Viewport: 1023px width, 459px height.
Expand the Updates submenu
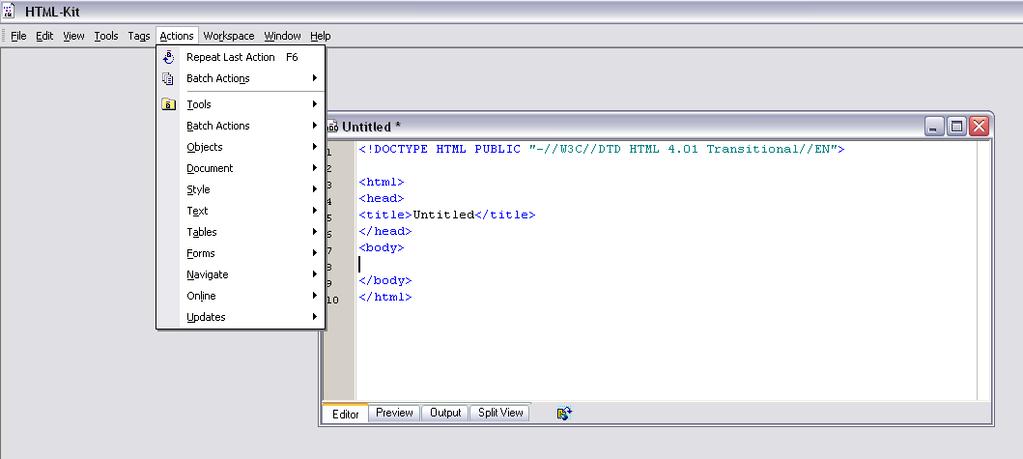click(x=241, y=318)
